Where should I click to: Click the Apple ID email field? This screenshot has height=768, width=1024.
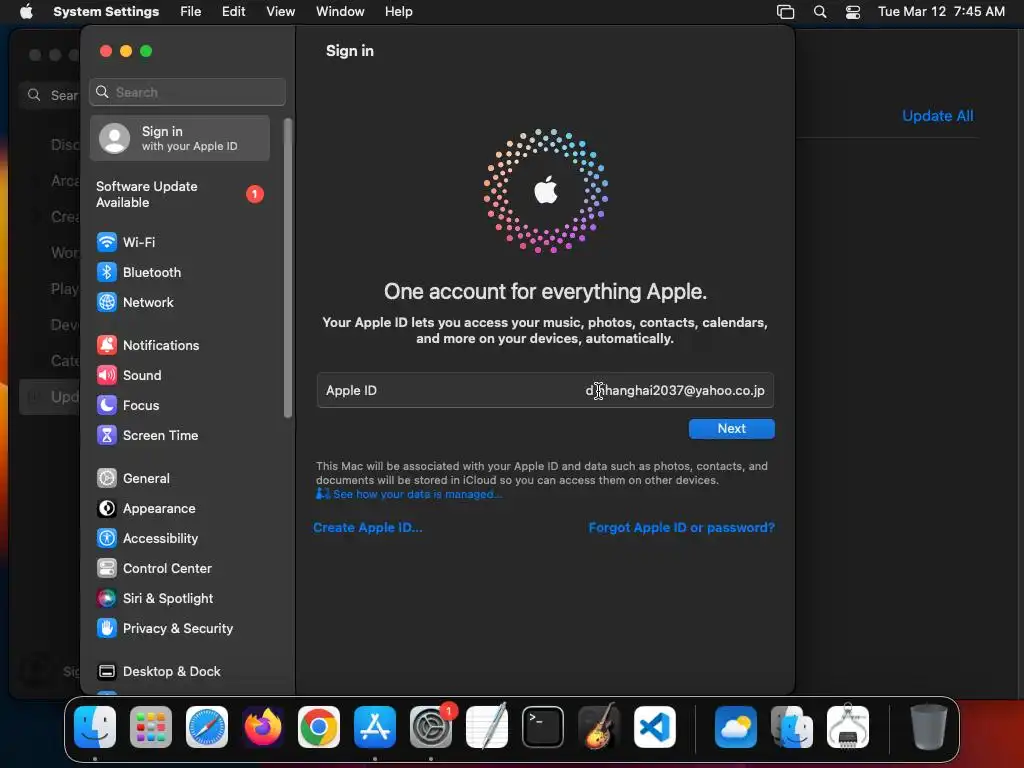[545, 391]
